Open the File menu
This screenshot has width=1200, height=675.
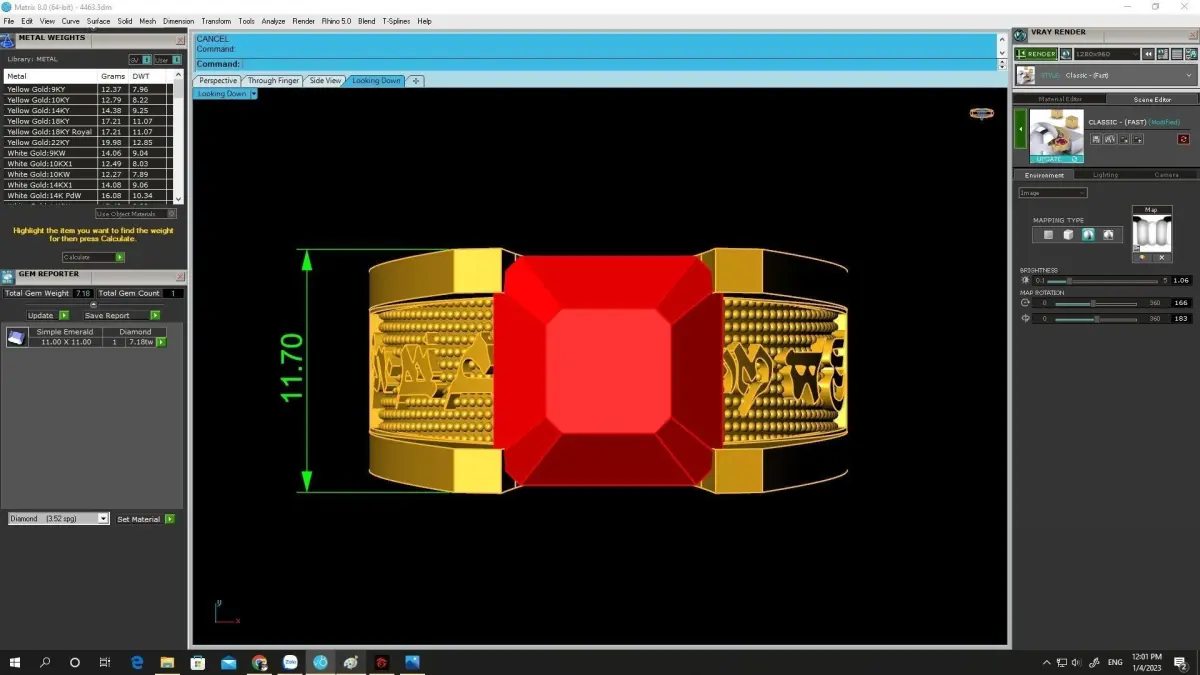click(x=9, y=21)
